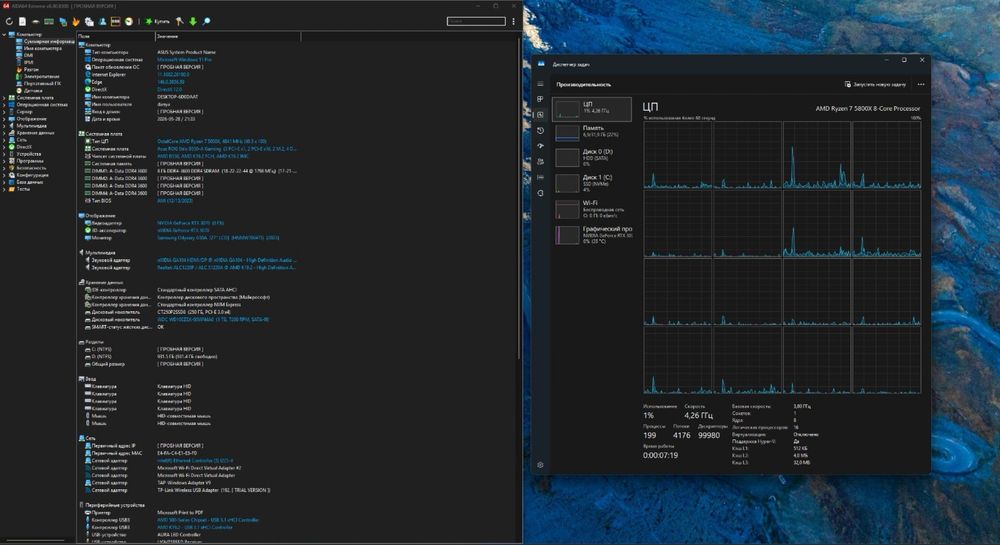Expand the Системная плата tree node
This screenshot has width=1000, height=545.
click(4, 98)
